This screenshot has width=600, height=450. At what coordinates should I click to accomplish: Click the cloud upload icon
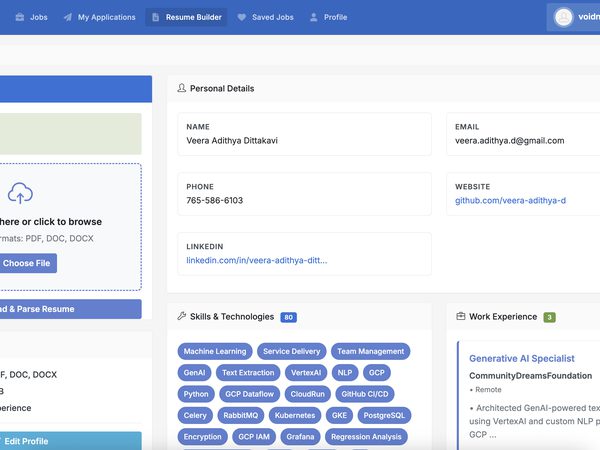pos(20,193)
